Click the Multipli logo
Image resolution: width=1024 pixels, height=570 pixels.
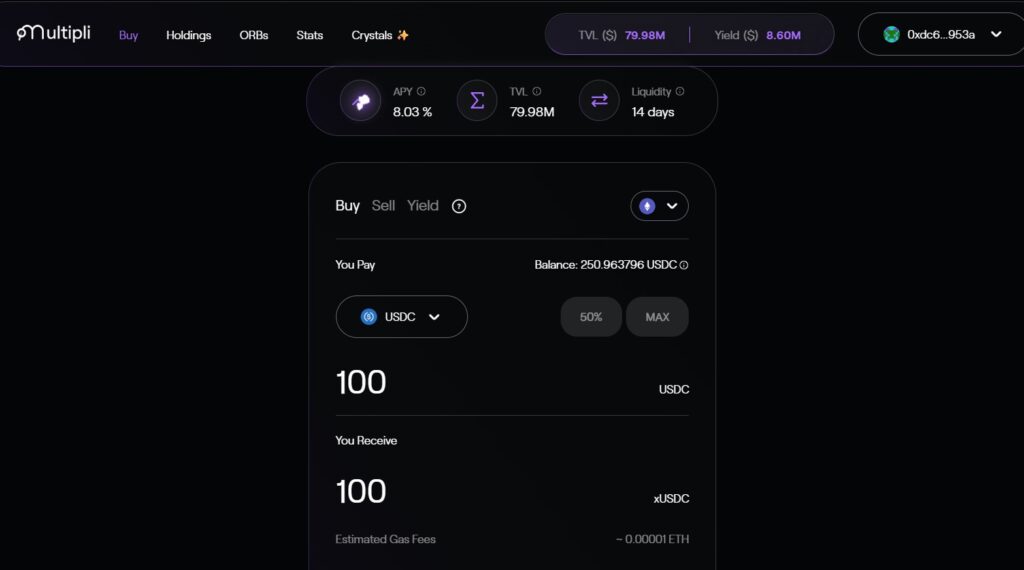click(54, 33)
